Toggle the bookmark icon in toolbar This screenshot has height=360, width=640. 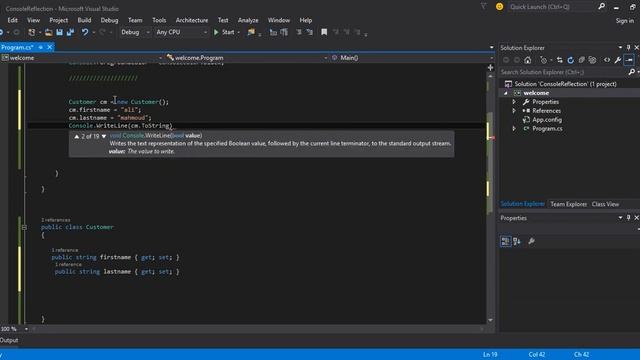[324, 32]
